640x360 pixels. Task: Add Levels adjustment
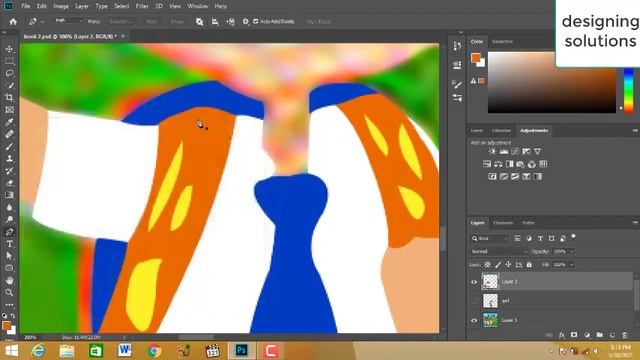[504, 151]
